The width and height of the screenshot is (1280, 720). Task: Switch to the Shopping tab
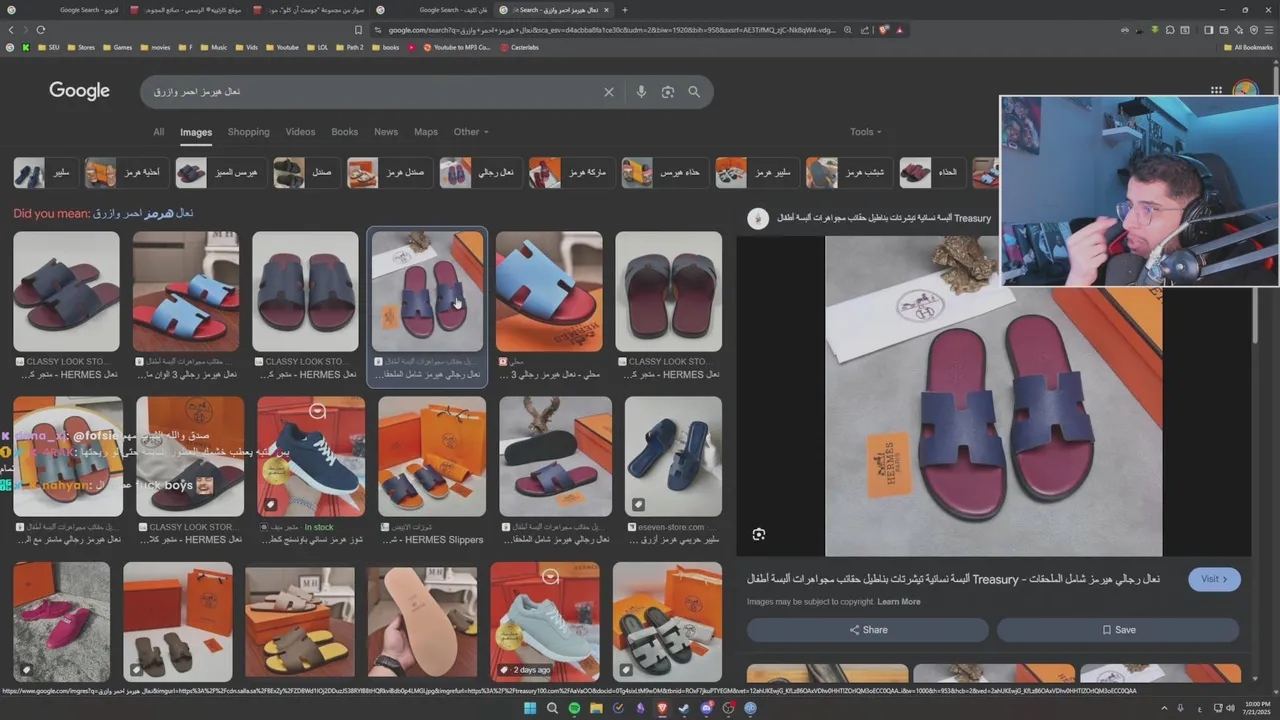pos(248,132)
